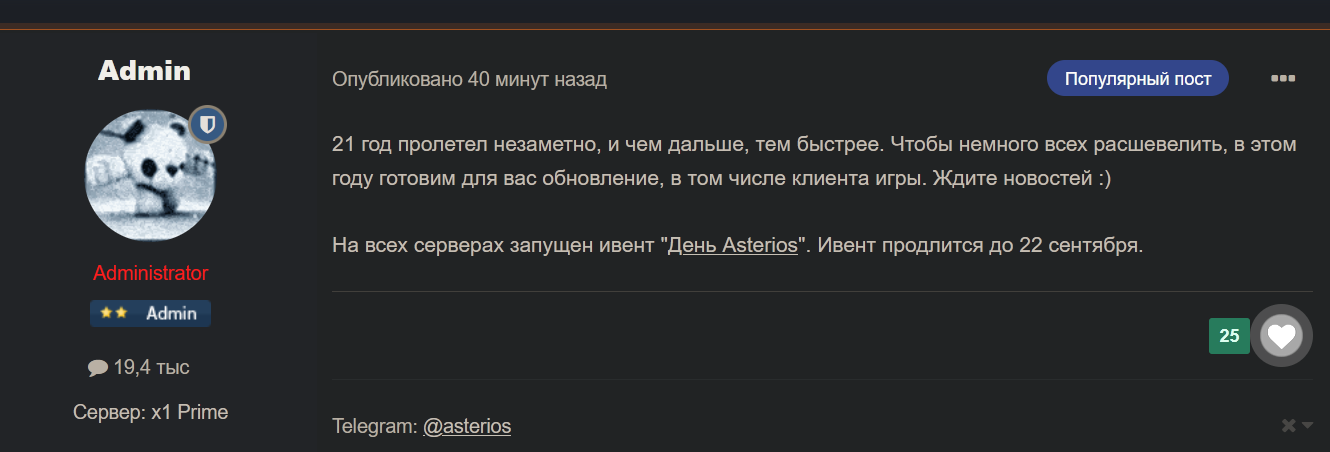This screenshot has height=452, width=1330.
Task: Like the post with the heart button
Action: [x=1282, y=335]
